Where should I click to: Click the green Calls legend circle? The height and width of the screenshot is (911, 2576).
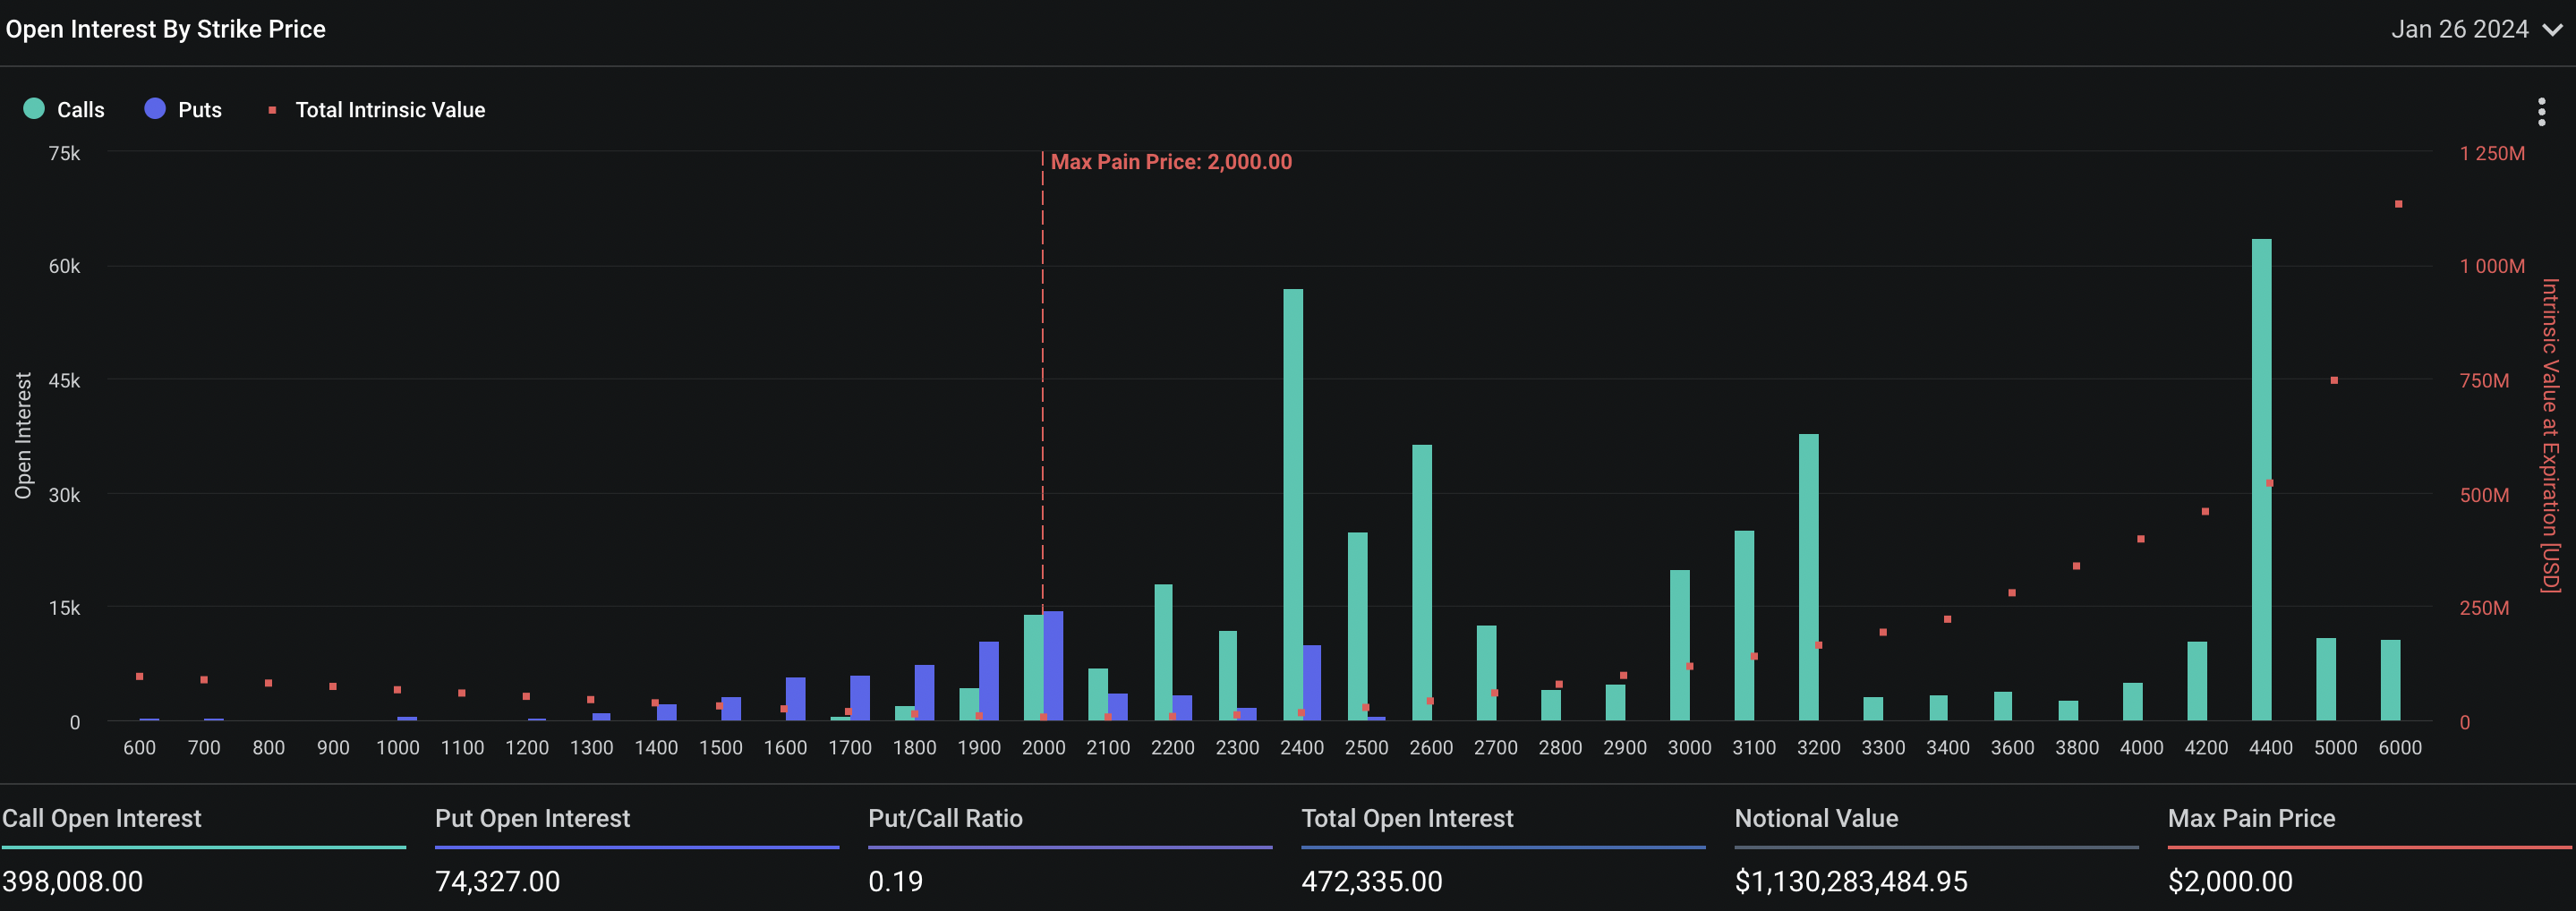34,109
